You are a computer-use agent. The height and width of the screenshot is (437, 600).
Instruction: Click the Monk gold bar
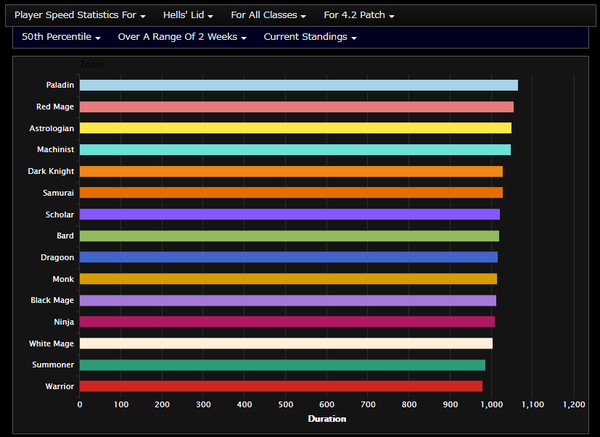[288, 279]
